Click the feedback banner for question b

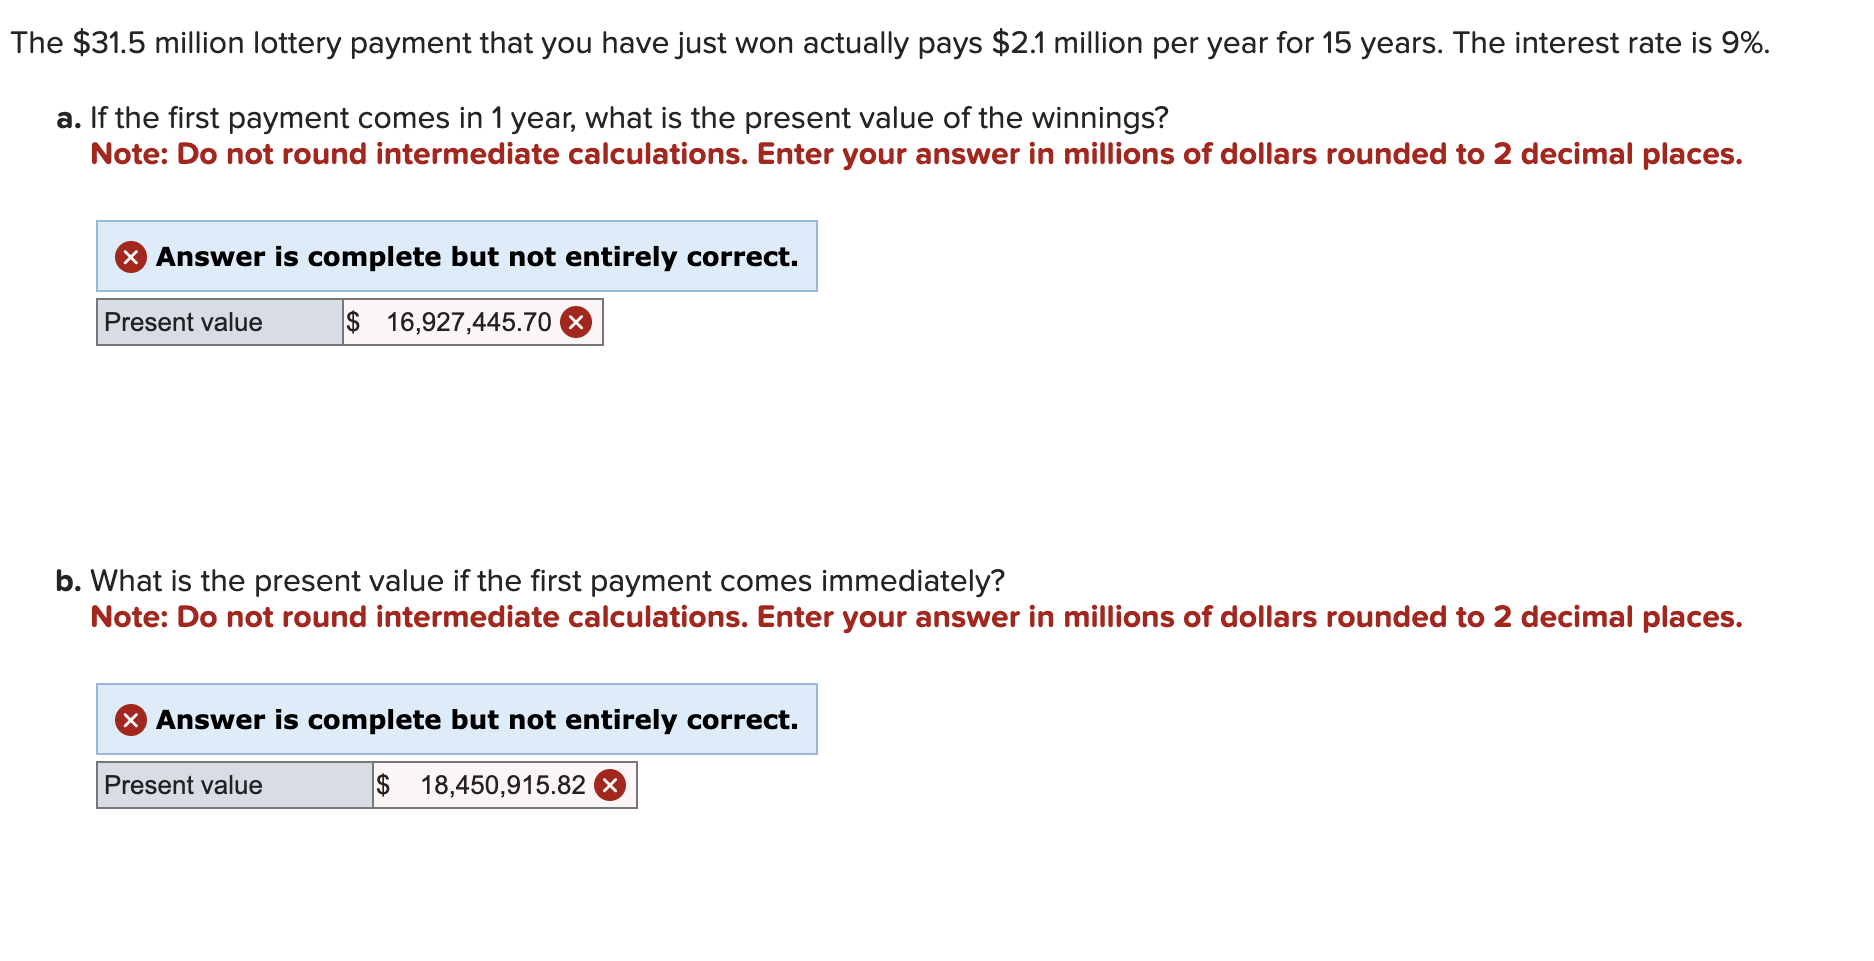(457, 720)
